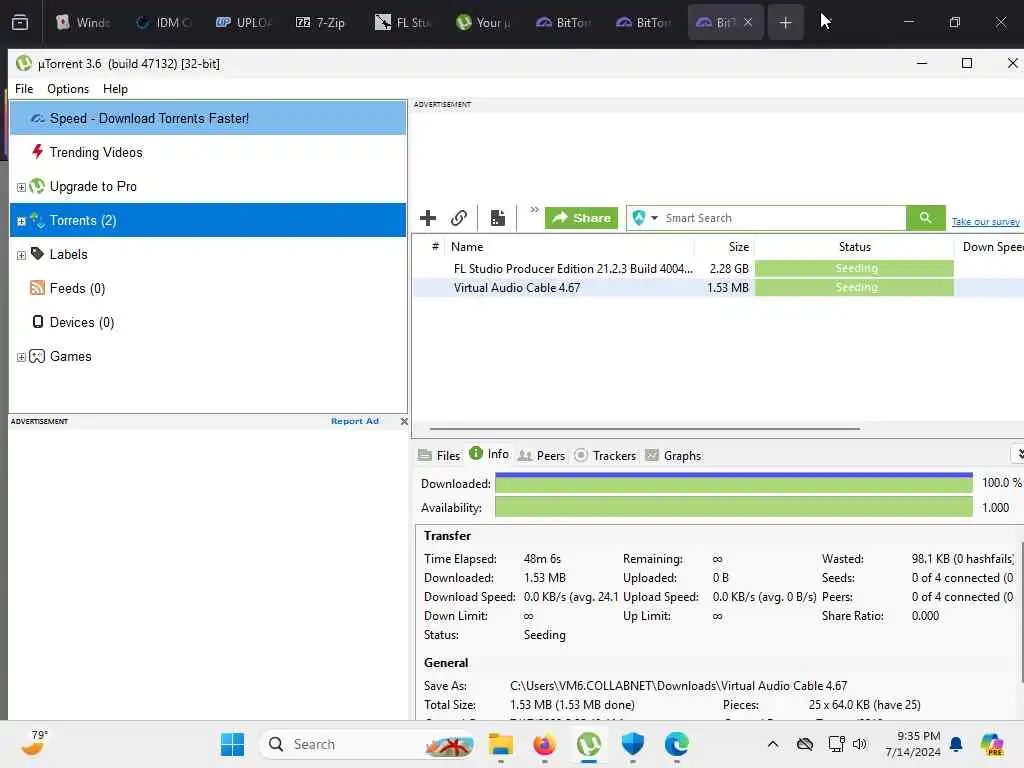Switch to the Graphs tab

pos(673,455)
